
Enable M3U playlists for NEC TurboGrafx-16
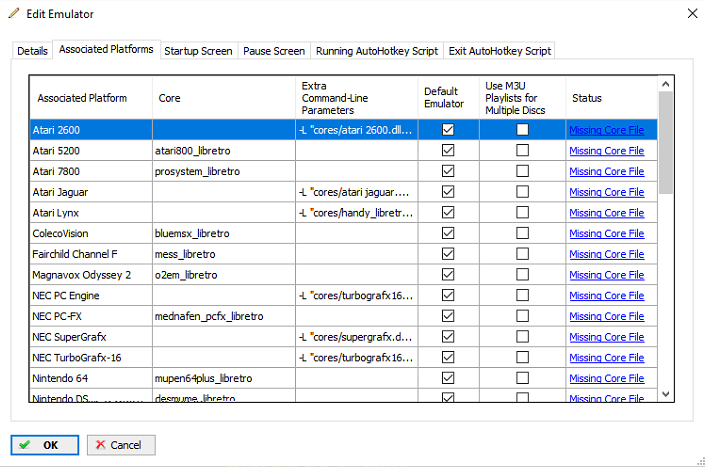(522, 357)
